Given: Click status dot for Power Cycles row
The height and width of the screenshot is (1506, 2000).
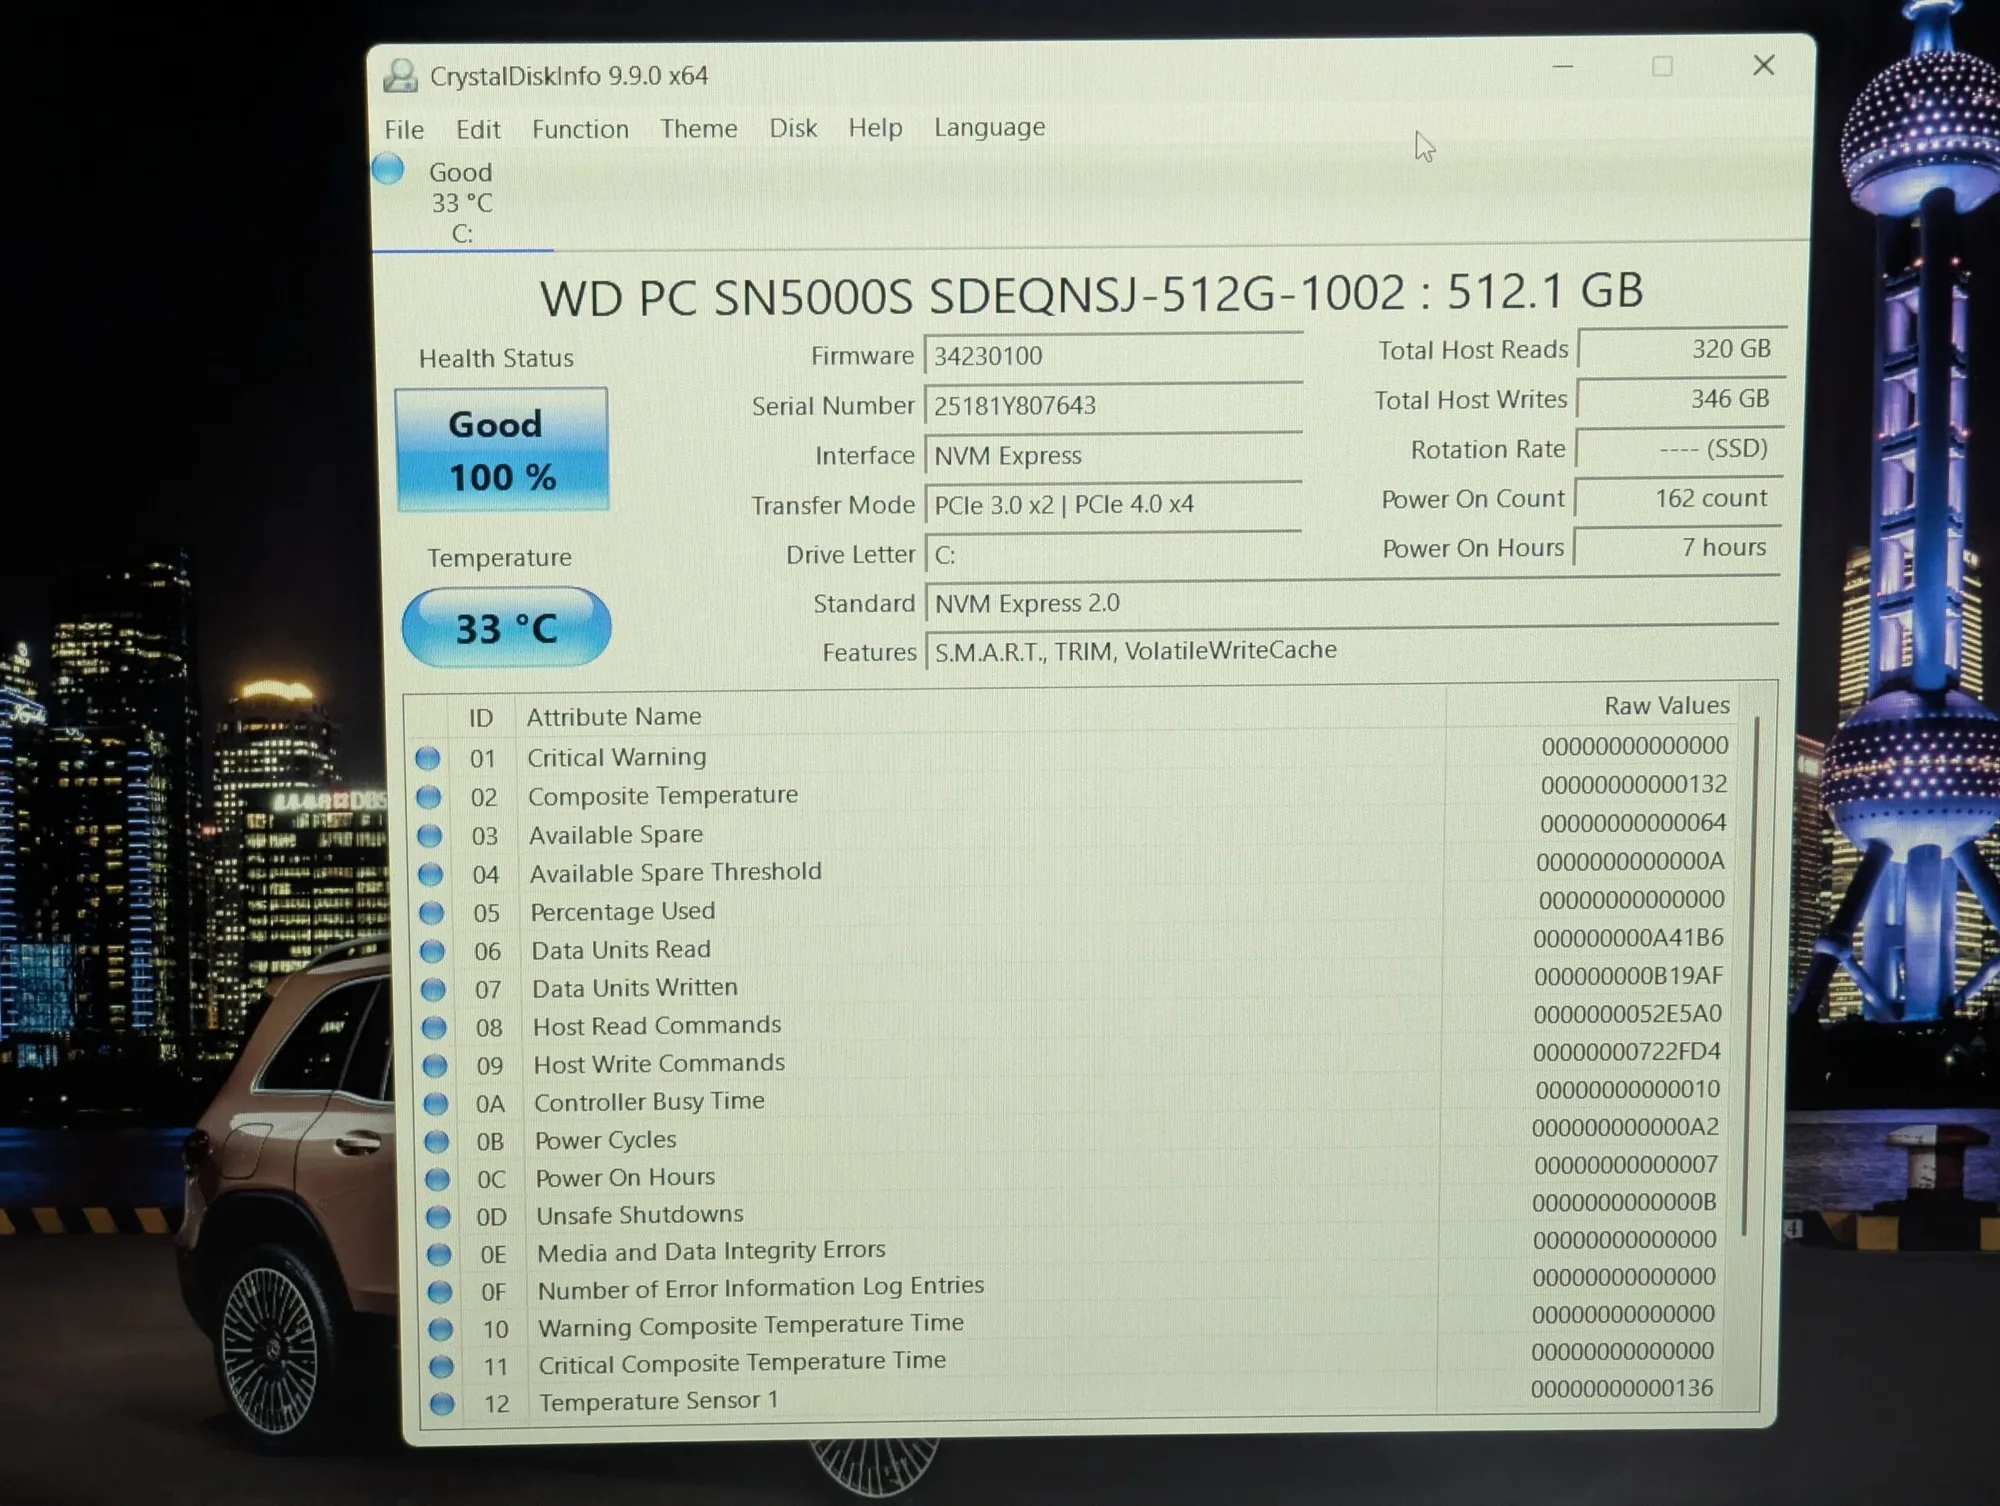Looking at the screenshot, I should pos(437,1142).
